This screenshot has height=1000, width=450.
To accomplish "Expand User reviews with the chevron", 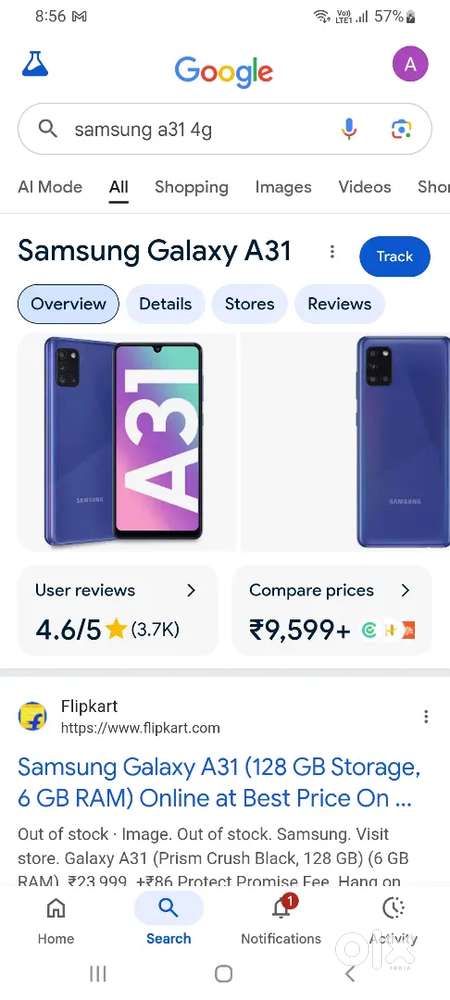I will [x=191, y=591].
